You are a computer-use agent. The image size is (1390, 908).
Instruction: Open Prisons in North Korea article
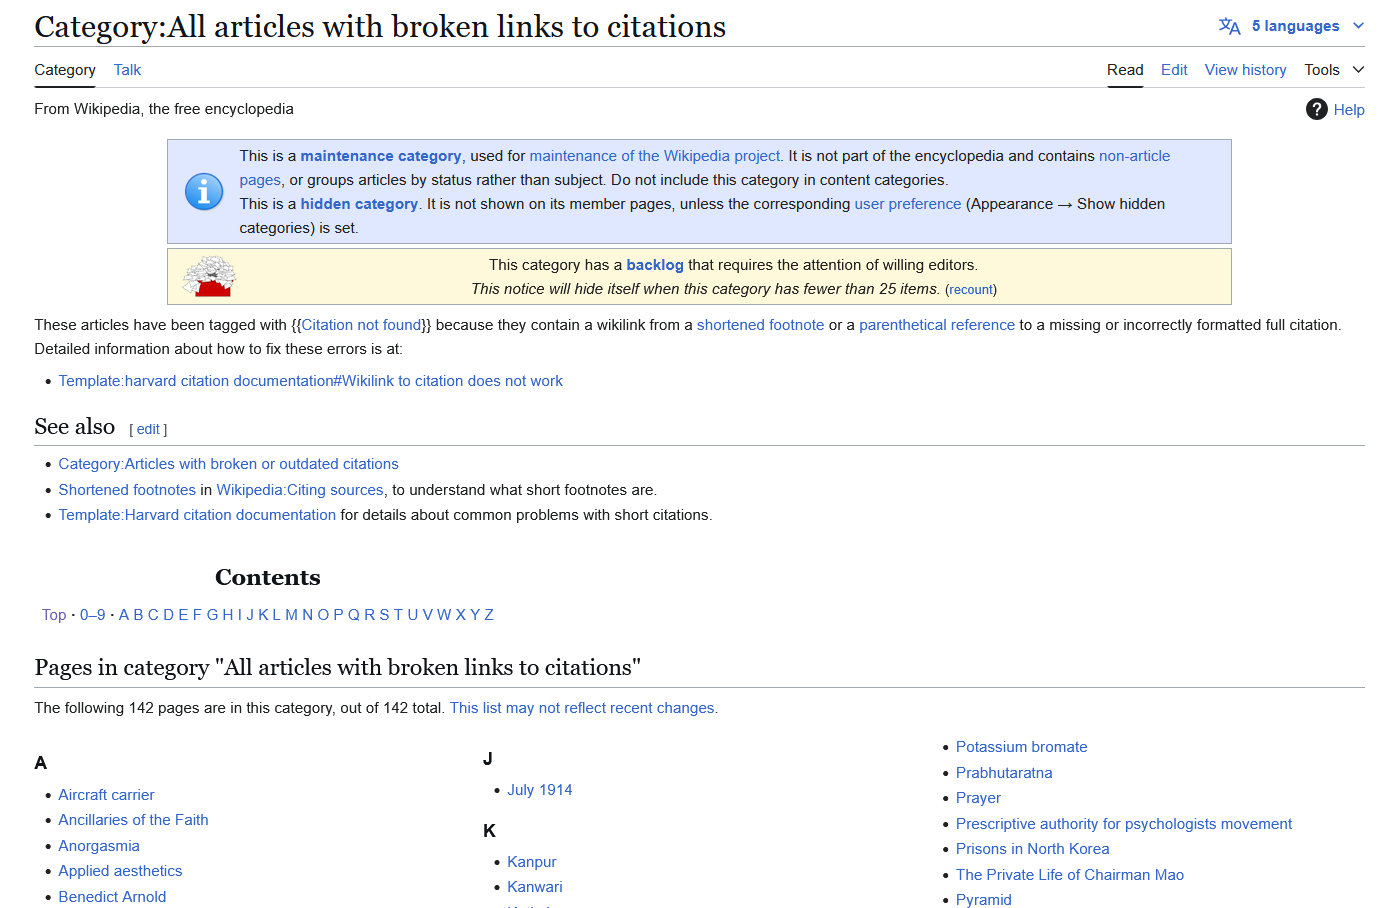click(x=1032, y=849)
